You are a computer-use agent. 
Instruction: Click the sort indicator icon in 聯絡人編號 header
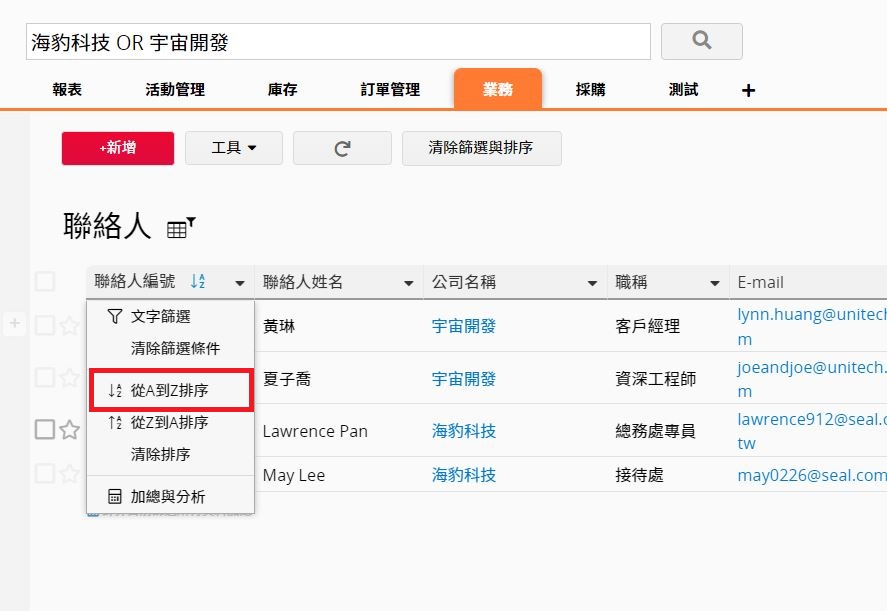(x=198, y=282)
